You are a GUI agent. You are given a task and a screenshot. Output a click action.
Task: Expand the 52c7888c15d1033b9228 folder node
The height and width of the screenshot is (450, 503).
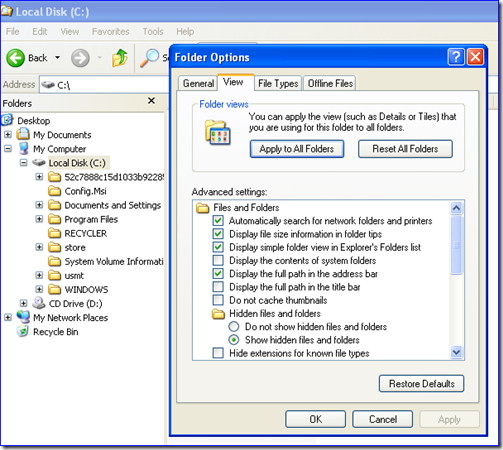click(39, 177)
